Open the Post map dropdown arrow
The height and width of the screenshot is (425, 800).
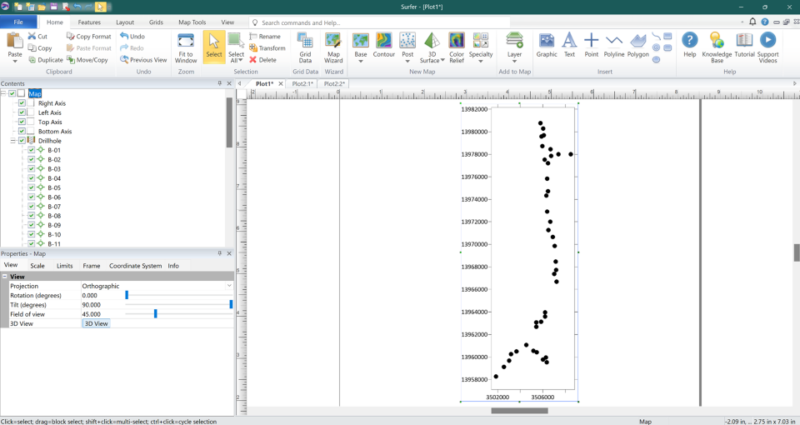click(407, 61)
